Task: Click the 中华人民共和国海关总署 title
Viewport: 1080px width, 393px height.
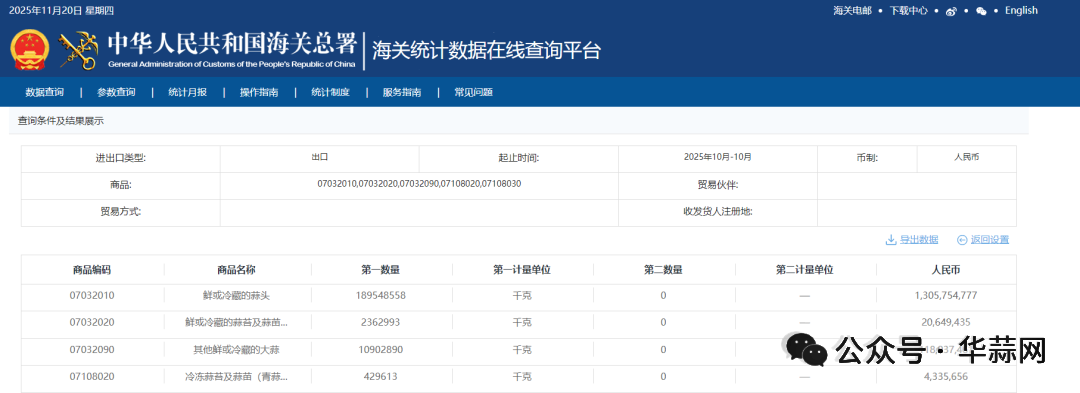Action: pos(231,45)
